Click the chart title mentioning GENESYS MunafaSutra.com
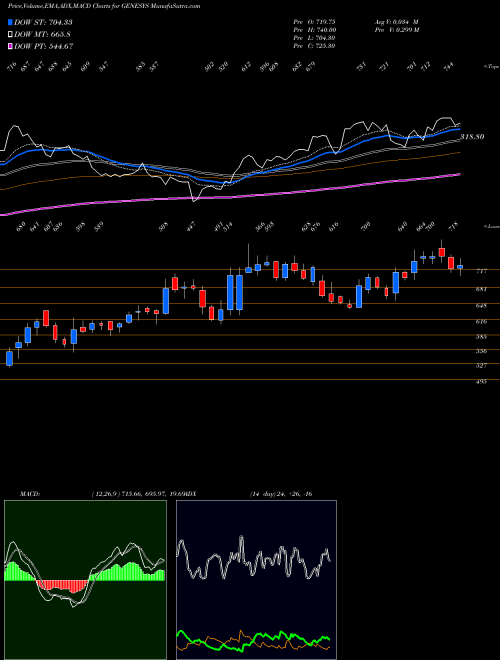 [x=104, y=6]
